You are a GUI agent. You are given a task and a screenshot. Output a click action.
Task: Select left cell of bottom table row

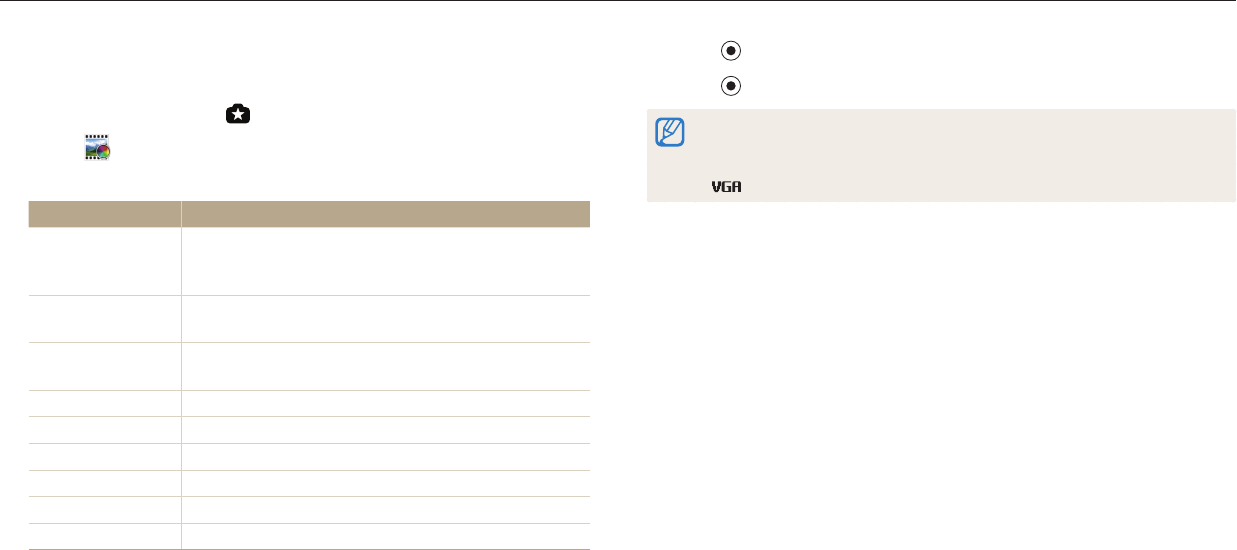click(x=104, y=536)
